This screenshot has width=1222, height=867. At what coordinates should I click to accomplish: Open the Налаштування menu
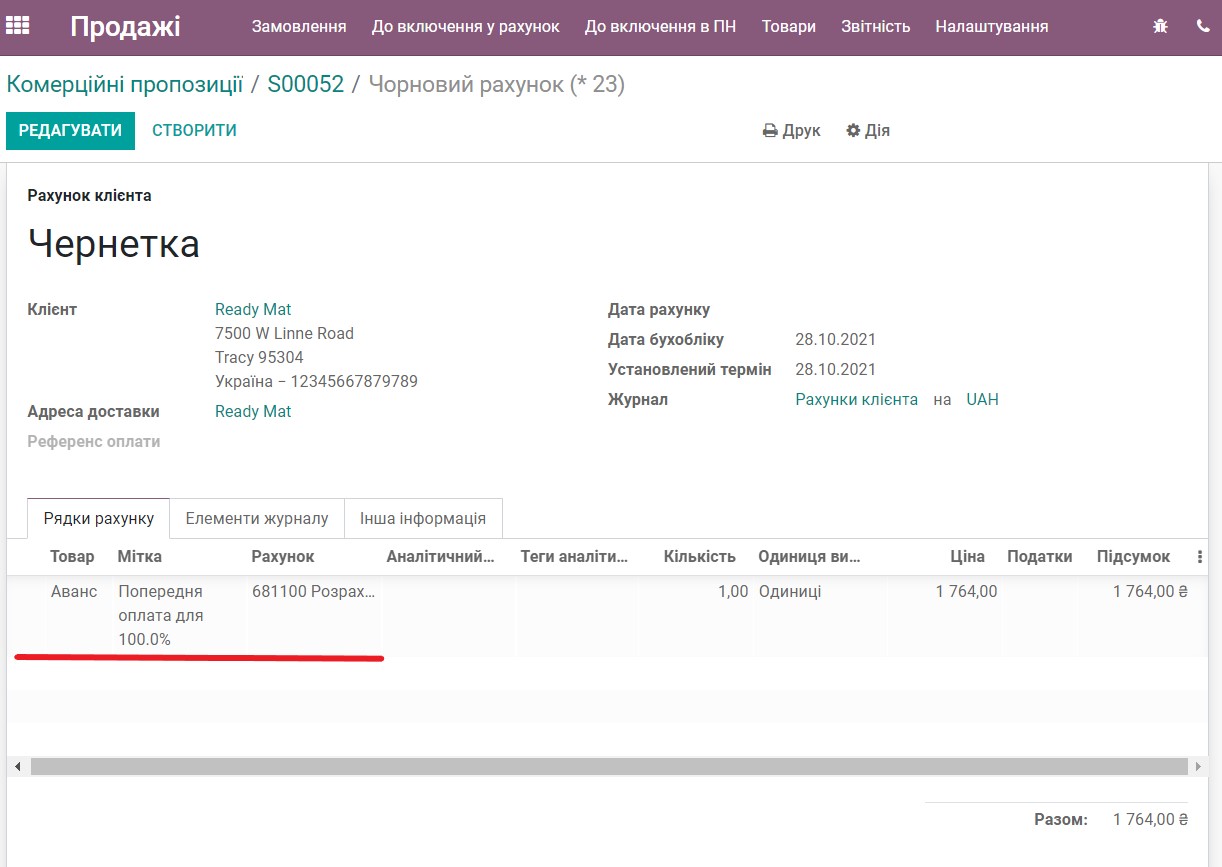(991, 28)
